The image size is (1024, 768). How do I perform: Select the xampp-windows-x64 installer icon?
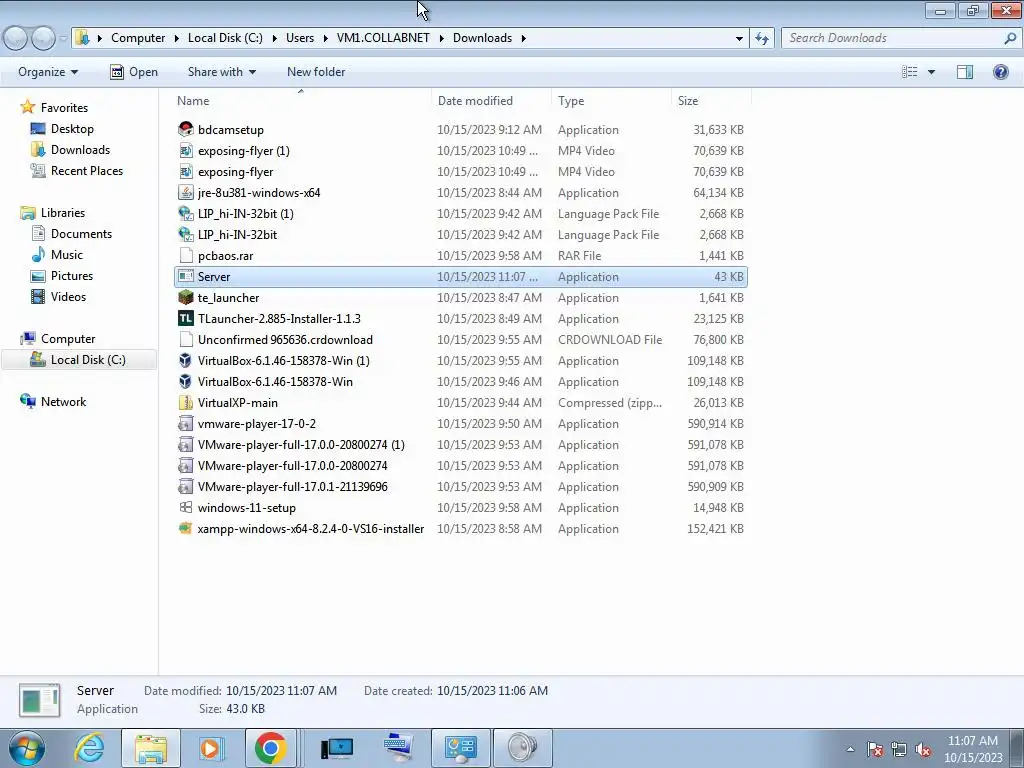pos(185,528)
